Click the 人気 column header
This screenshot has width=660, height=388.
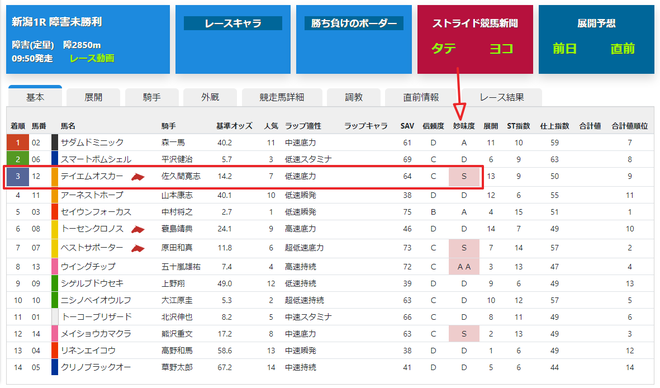(271, 126)
